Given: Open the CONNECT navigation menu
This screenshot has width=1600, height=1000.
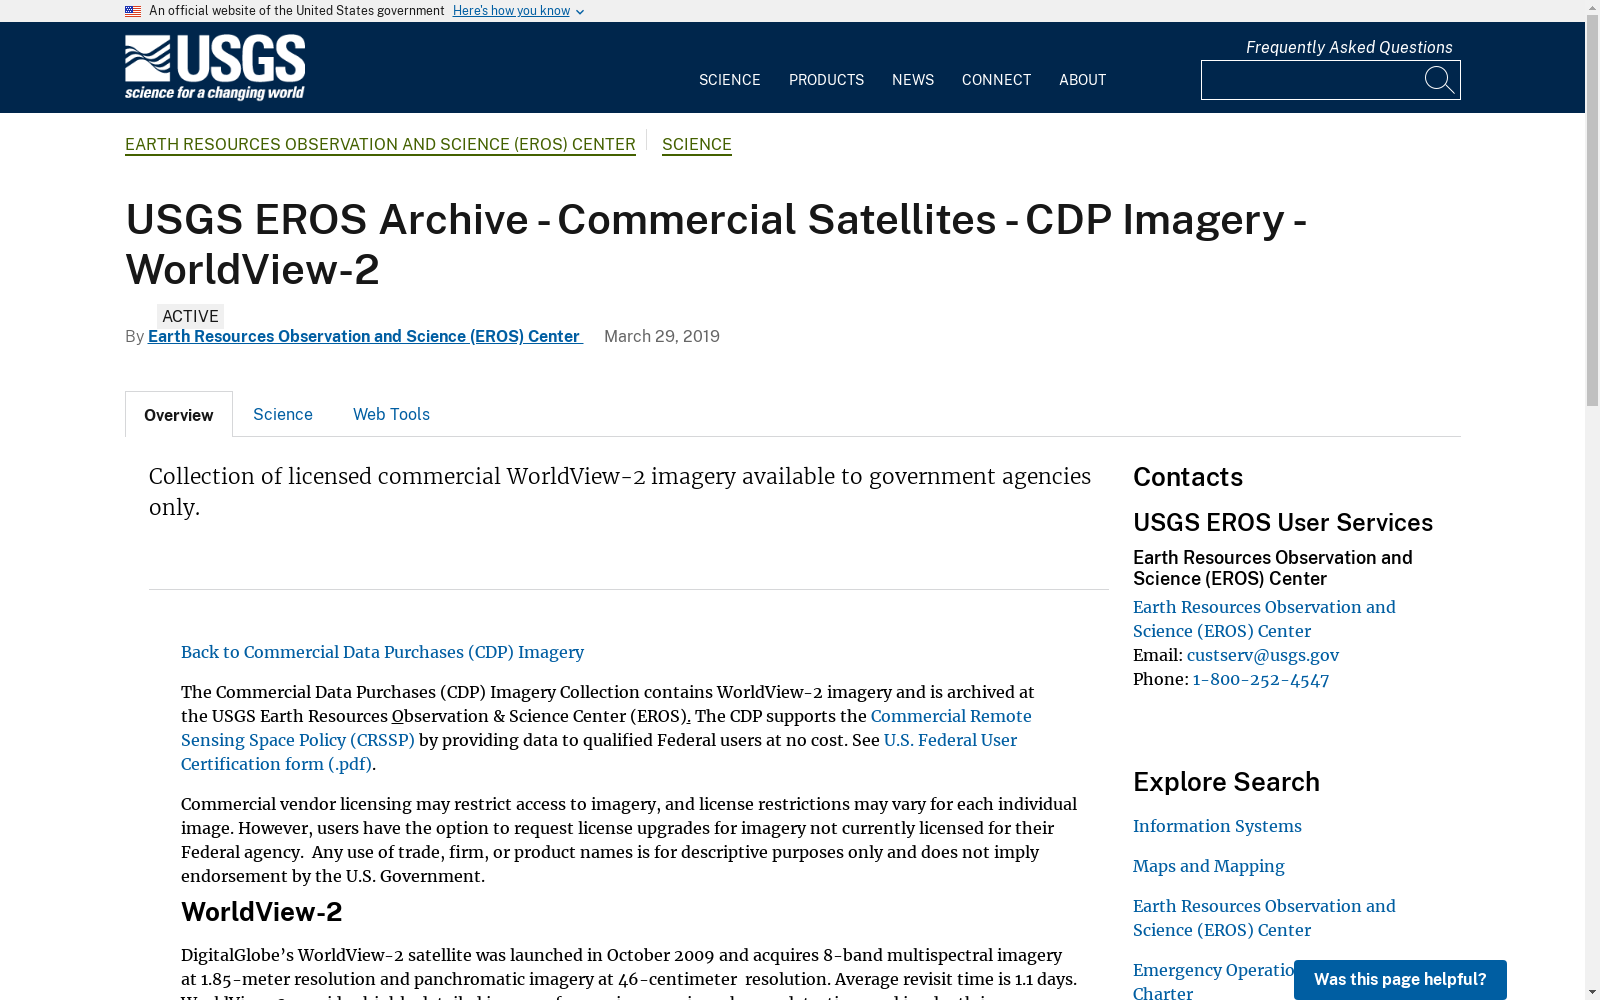Looking at the screenshot, I should 996,80.
